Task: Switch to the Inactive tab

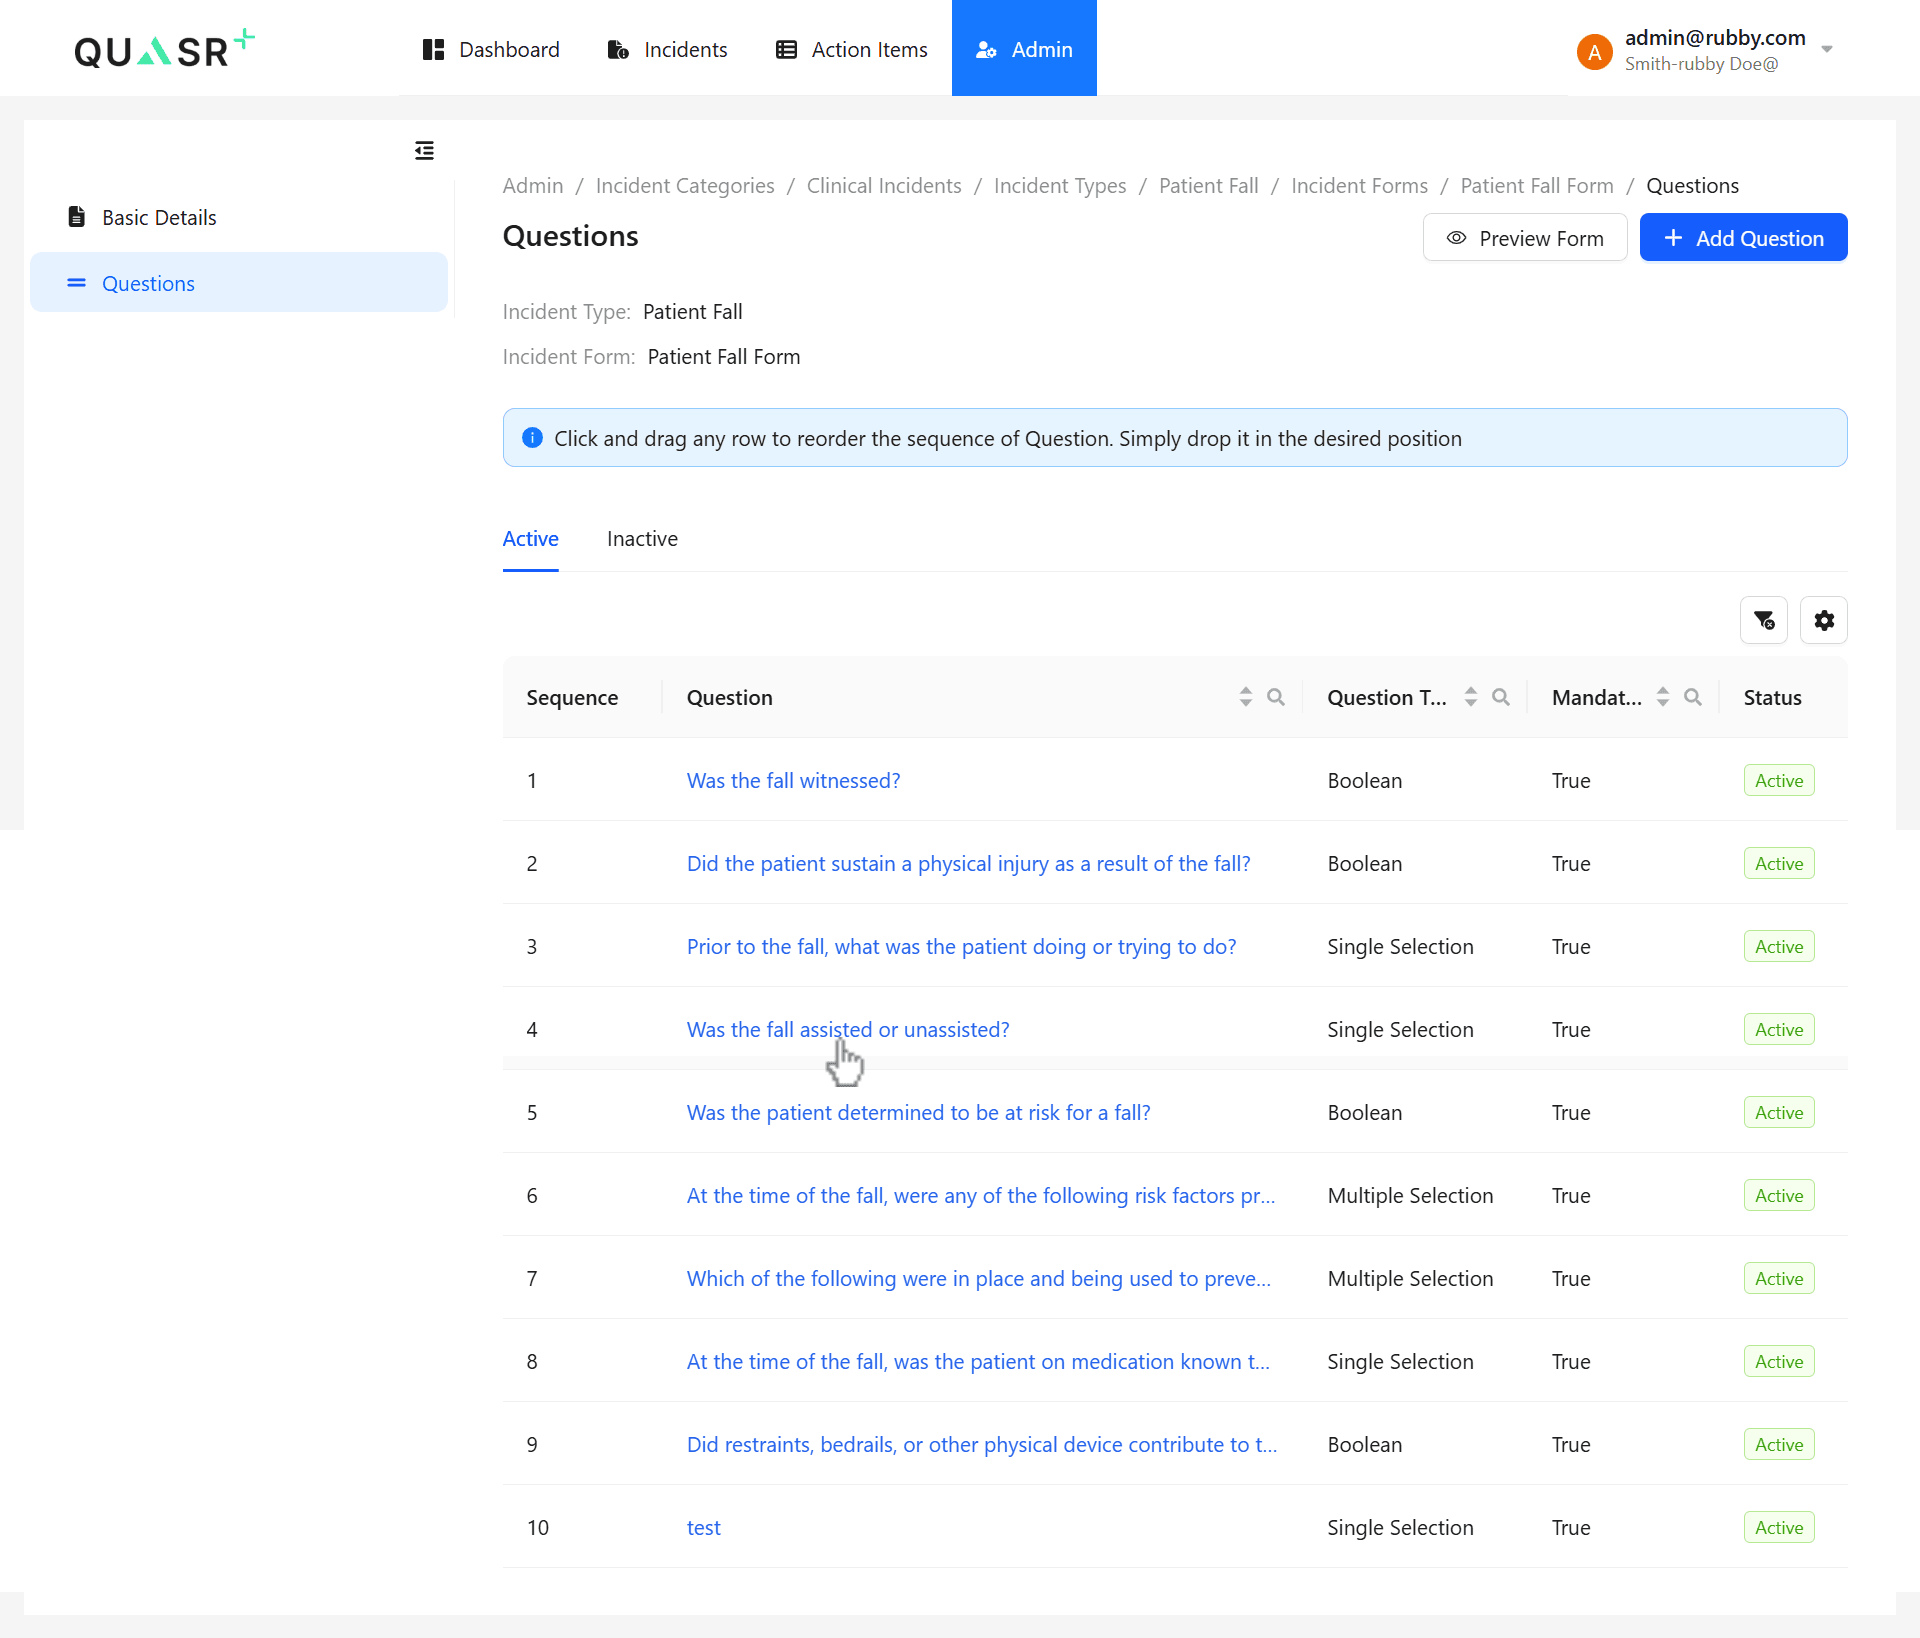Action: tap(642, 539)
